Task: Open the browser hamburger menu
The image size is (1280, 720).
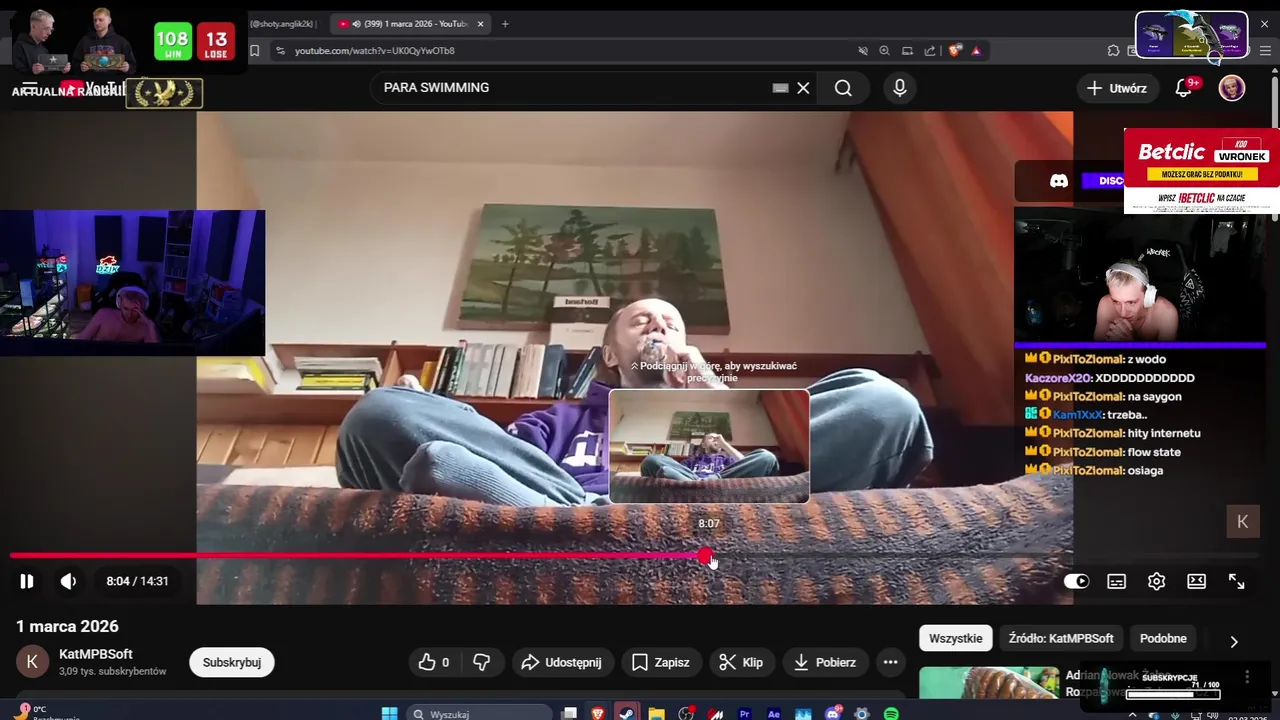Action: 1263,51
